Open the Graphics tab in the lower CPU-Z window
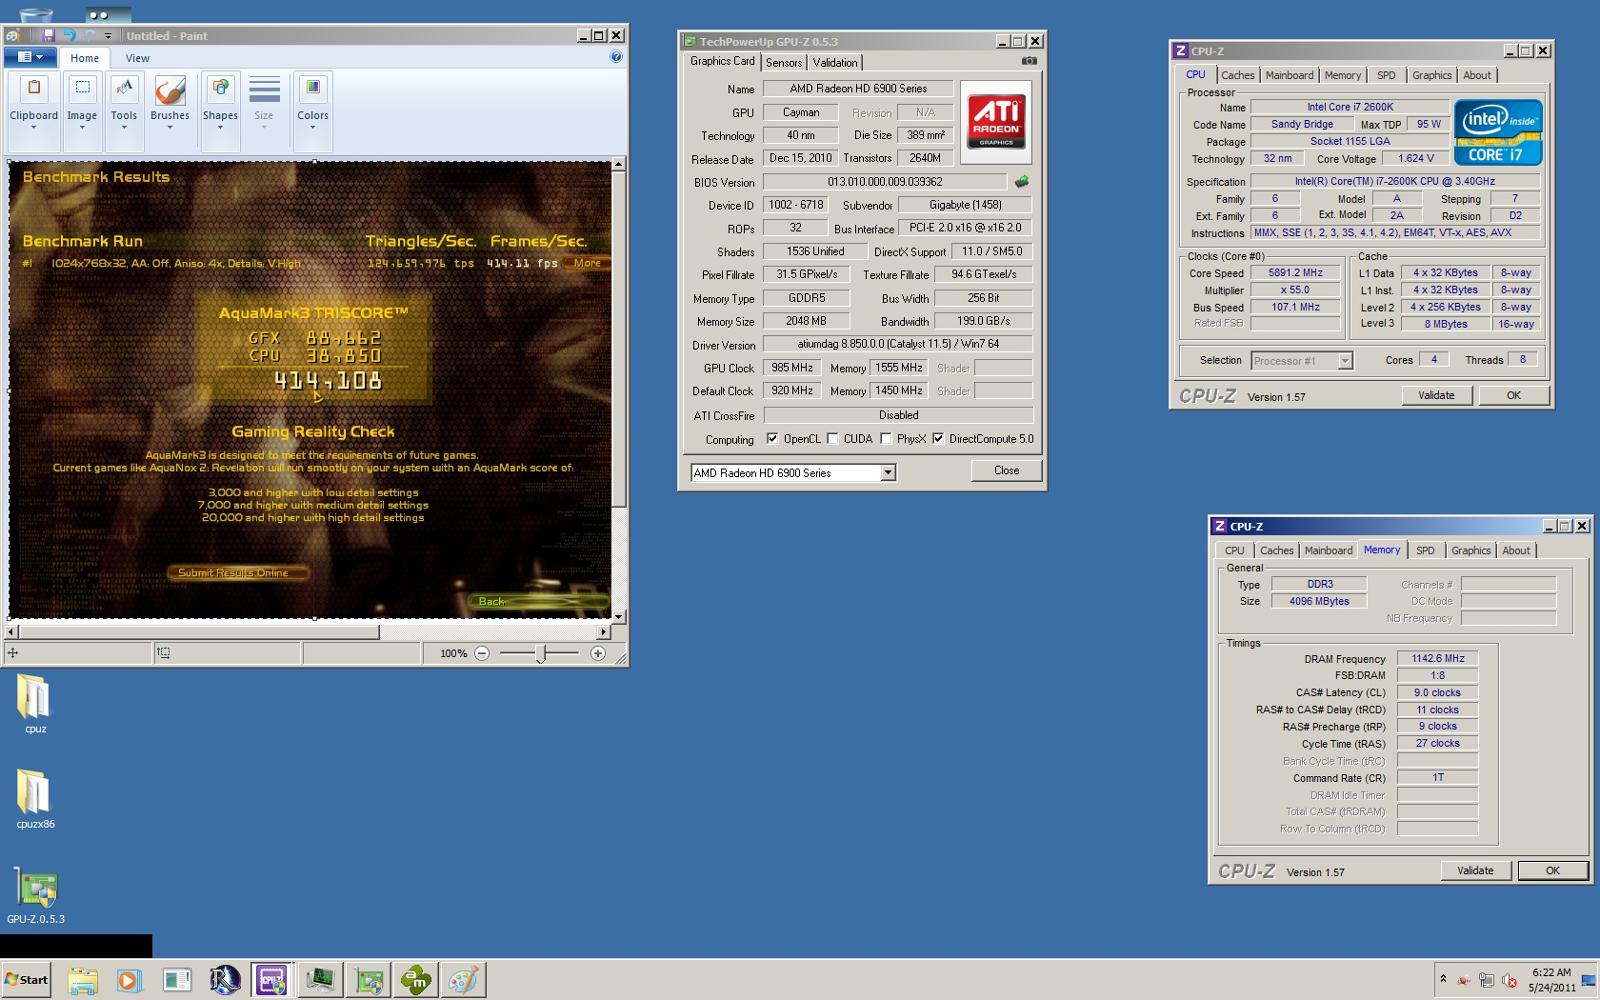This screenshot has height=1000, width=1600. pyautogui.click(x=1471, y=550)
